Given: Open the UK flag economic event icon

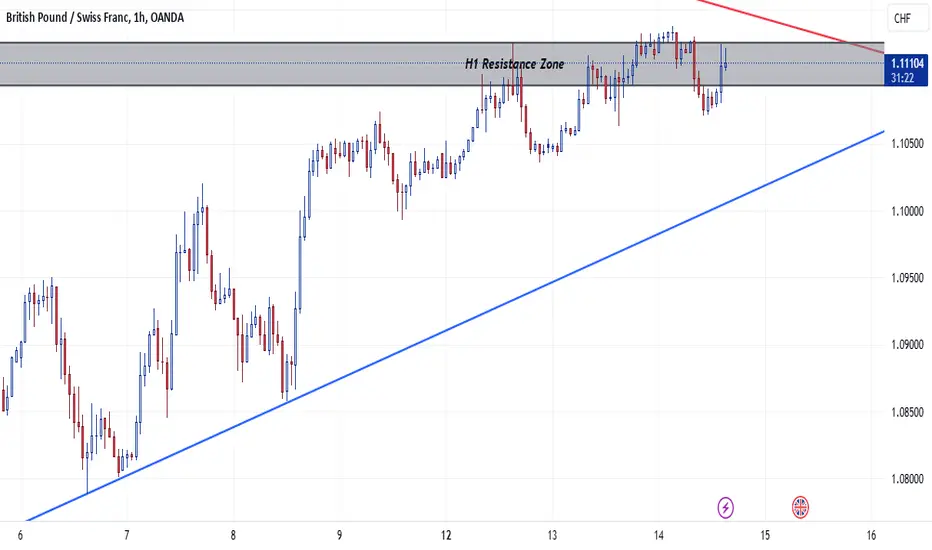Looking at the screenshot, I should 800,507.
